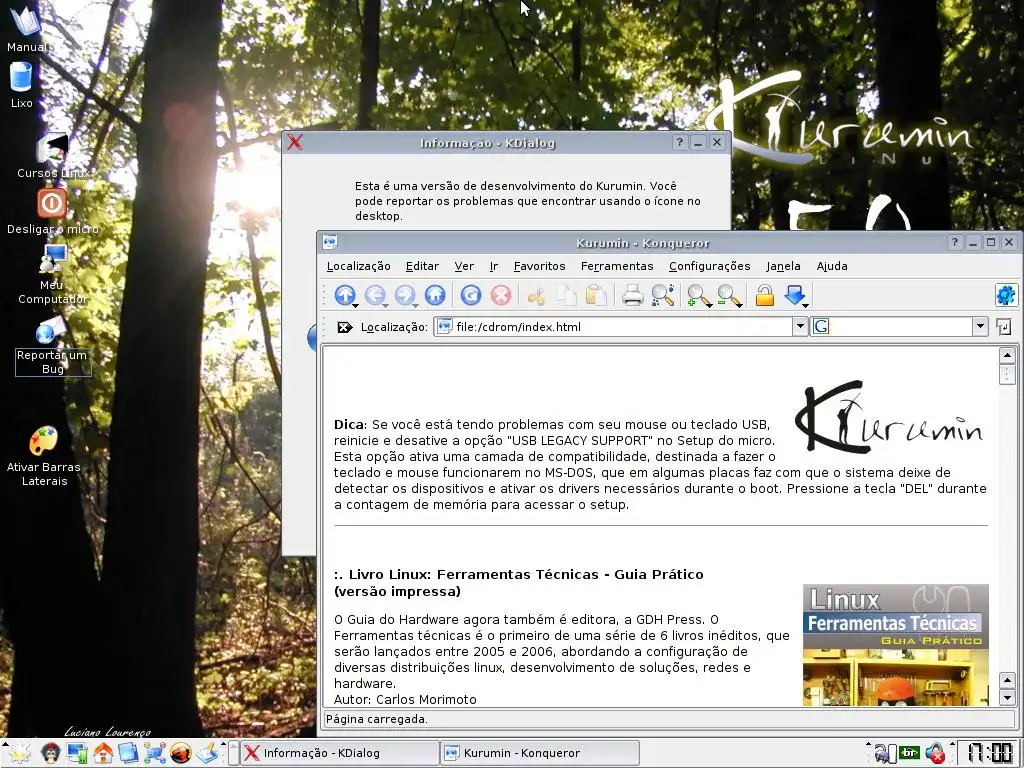Click the muted volume tray icon
Image resolution: width=1024 pixels, height=768 pixels.
(x=935, y=754)
